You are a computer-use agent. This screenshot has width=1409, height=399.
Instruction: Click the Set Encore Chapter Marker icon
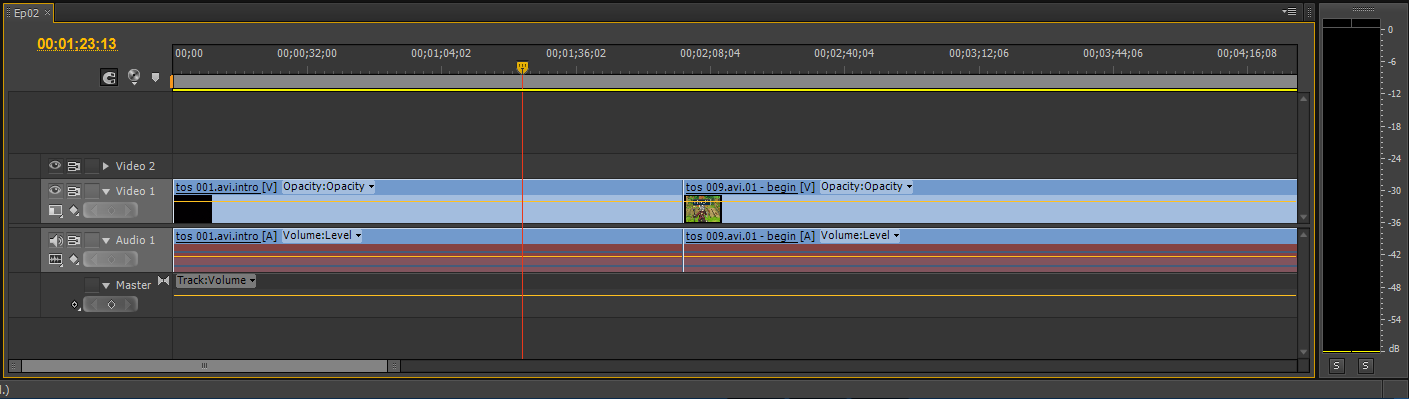134,77
